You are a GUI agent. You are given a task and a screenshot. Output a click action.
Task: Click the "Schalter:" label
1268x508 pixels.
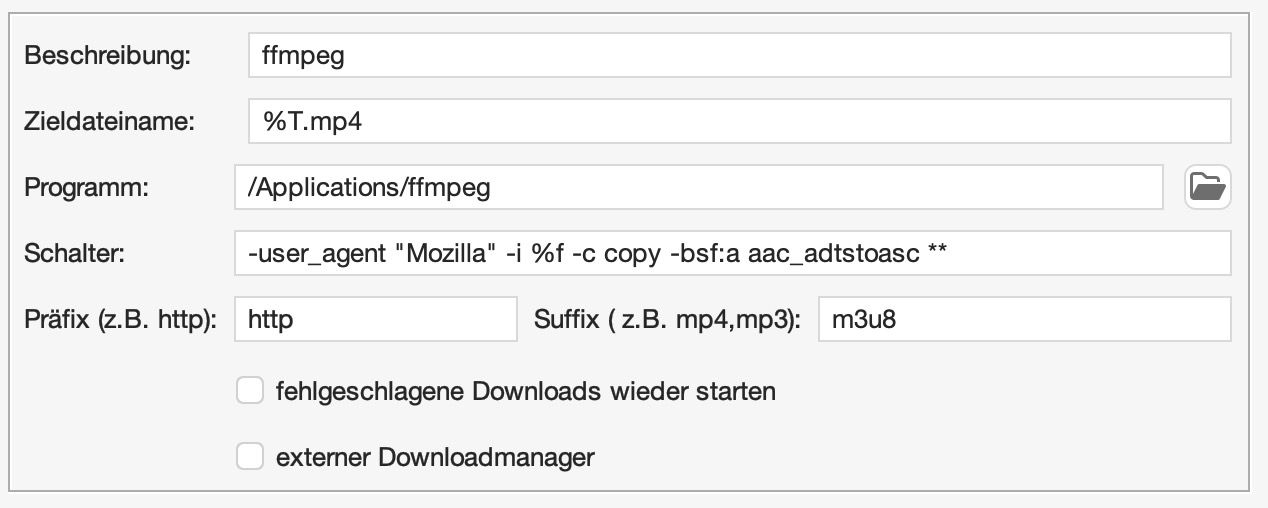click(x=74, y=254)
